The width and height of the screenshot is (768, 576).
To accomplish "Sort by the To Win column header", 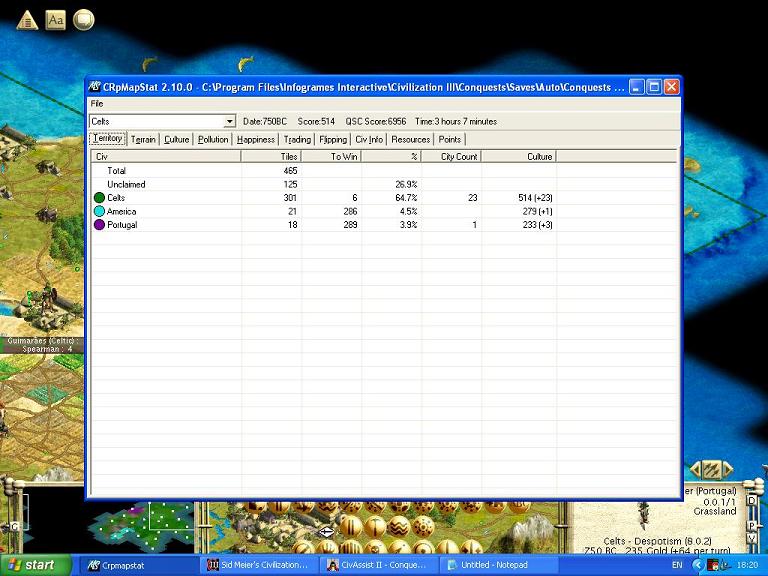I will (331, 157).
